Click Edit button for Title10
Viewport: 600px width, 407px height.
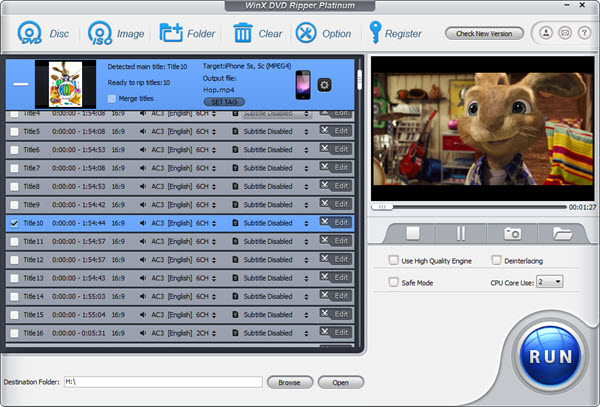pos(336,222)
